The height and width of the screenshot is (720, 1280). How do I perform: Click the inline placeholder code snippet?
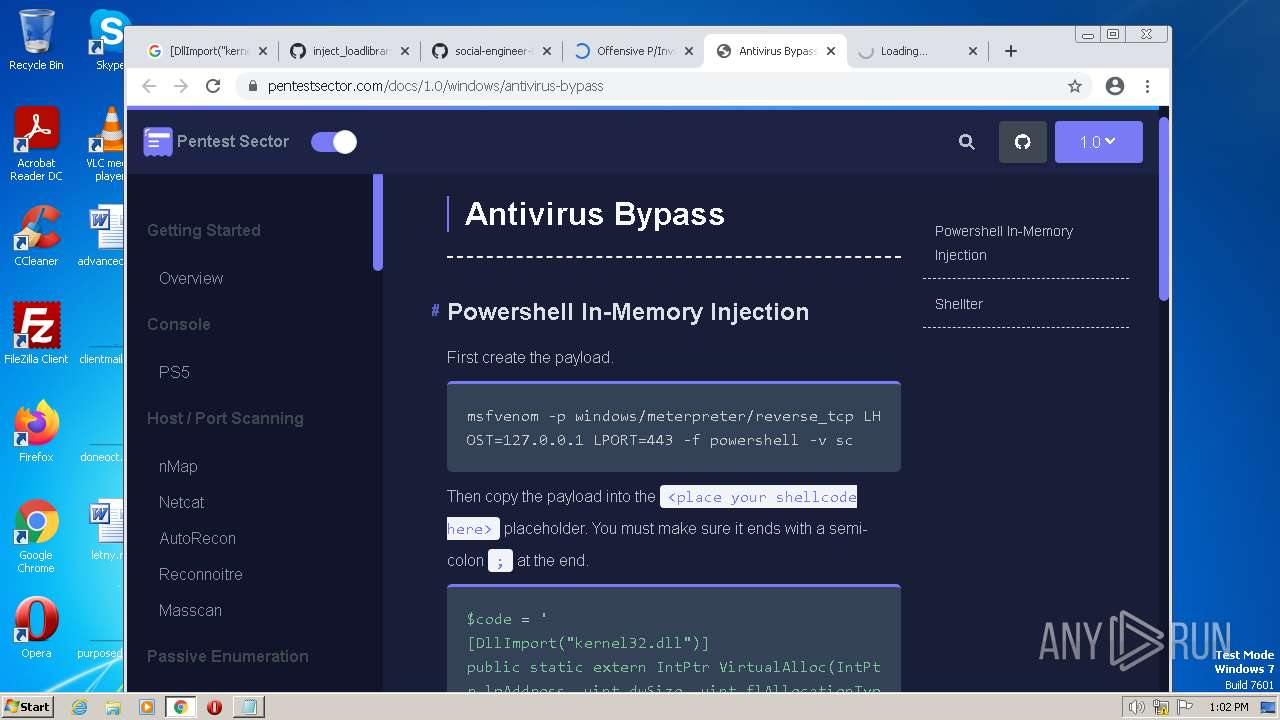click(x=652, y=512)
